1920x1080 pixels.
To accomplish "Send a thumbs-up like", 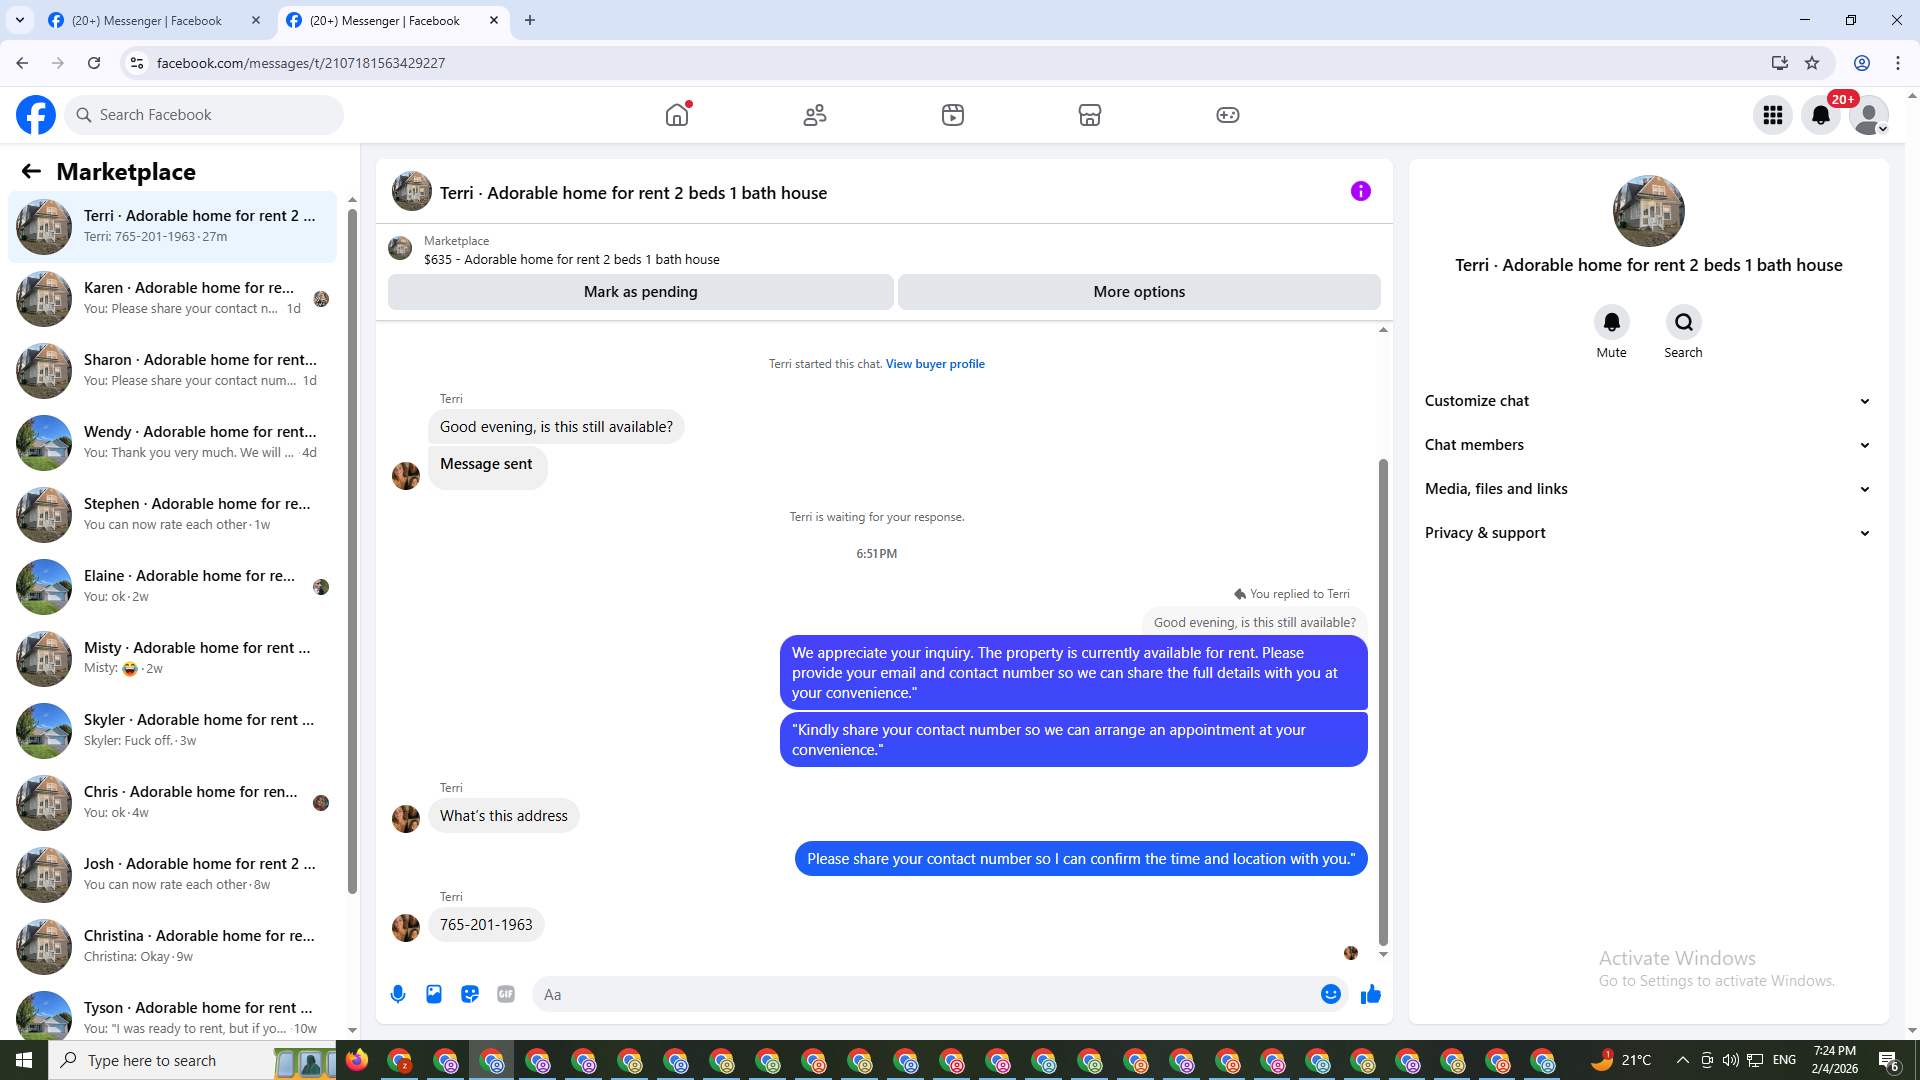I will coord(1370,994).
